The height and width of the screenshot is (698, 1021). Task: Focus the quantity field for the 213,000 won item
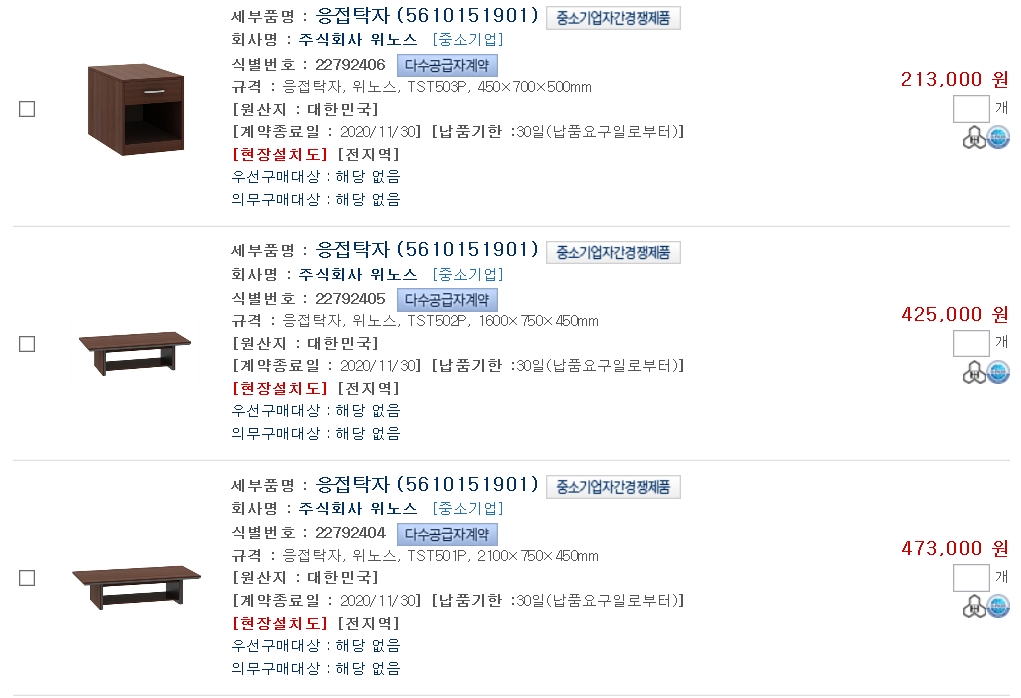pyautogui.click(x=970, y=109)
